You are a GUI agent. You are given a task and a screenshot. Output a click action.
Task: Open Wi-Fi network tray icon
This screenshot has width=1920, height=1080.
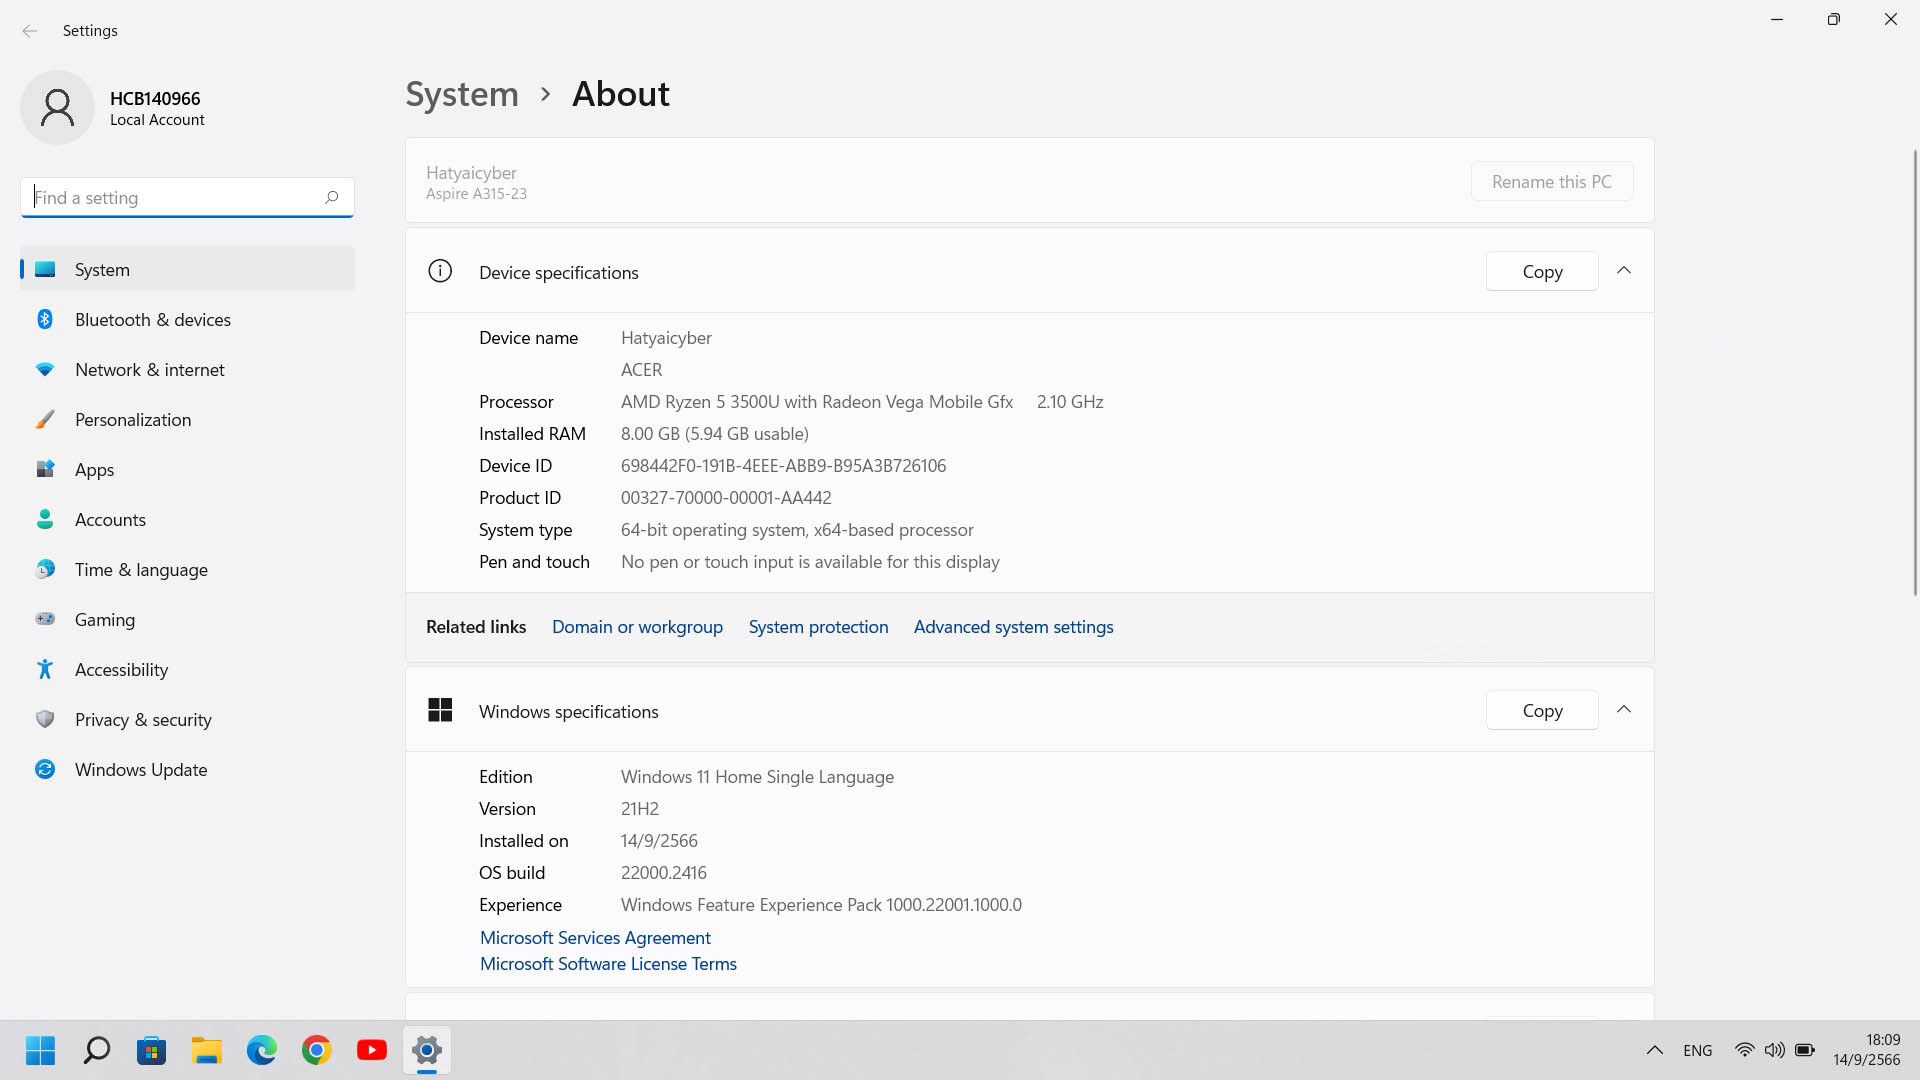[1745, 1050]
